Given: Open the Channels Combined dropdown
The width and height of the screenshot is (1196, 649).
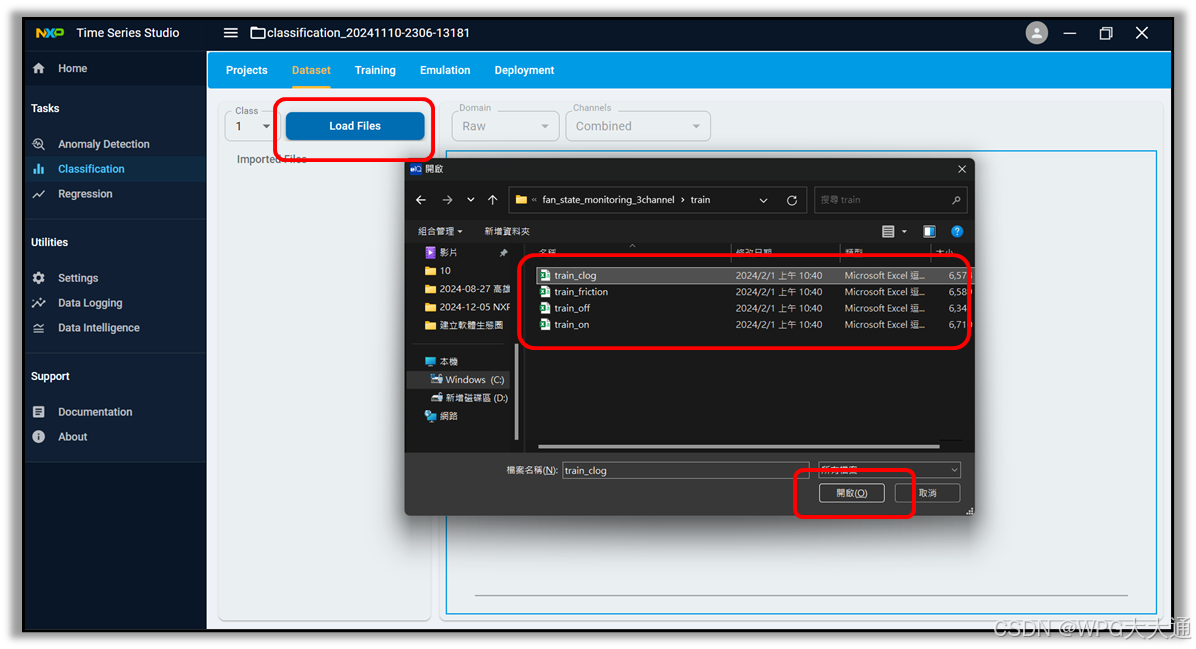Looking at the screenshot, I should [638, 126].
